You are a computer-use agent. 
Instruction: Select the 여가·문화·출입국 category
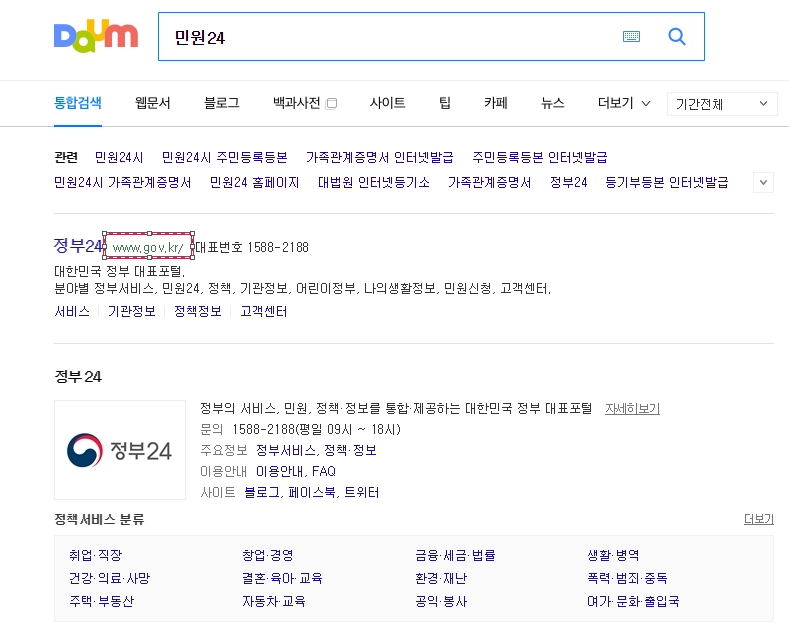click(x=633, y=601)
